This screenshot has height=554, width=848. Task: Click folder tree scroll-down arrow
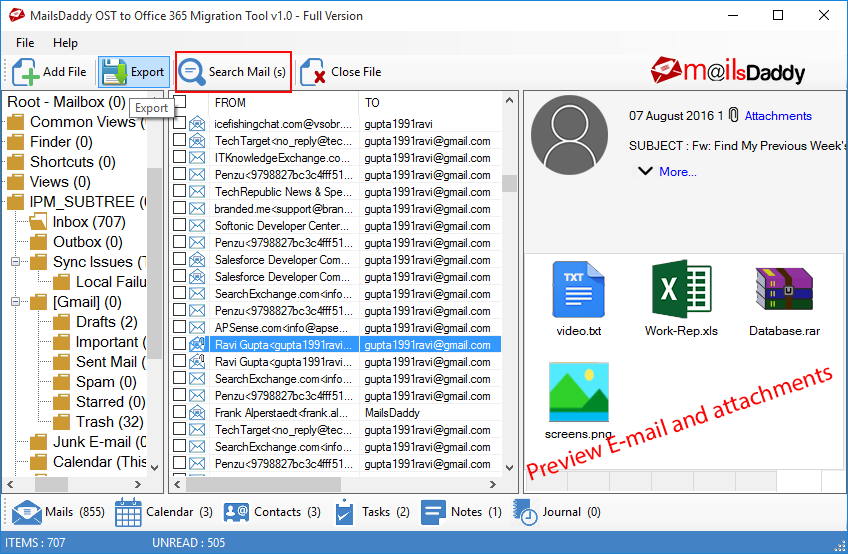[x=155, y=467]
